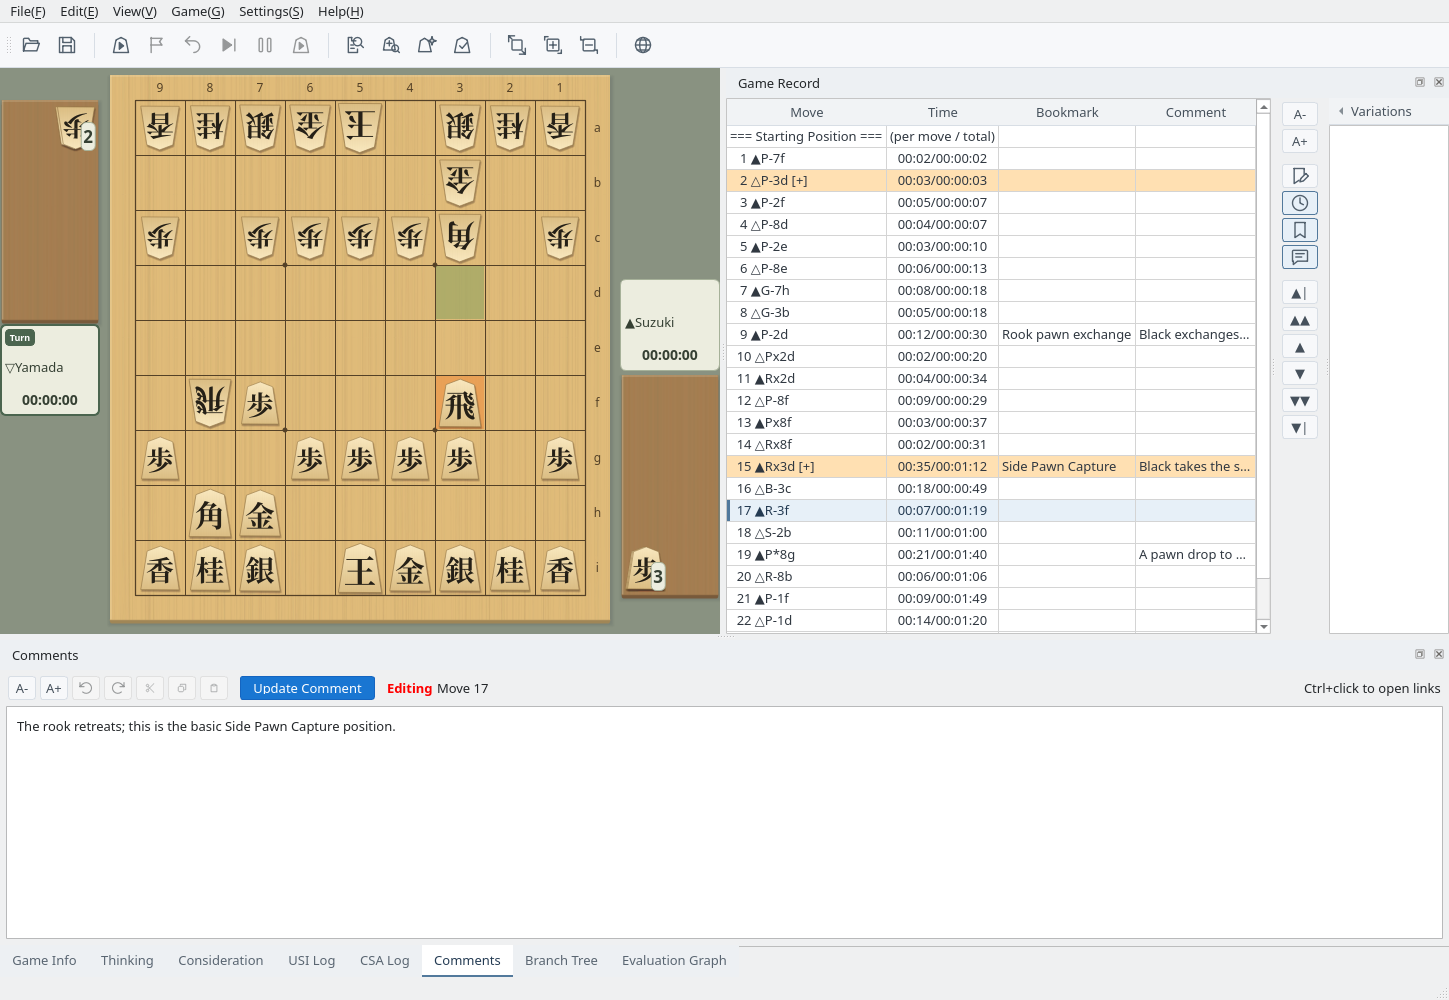
Task: Click the piece with checkmark toolbar icon
Action: click(x=463, y=45)
